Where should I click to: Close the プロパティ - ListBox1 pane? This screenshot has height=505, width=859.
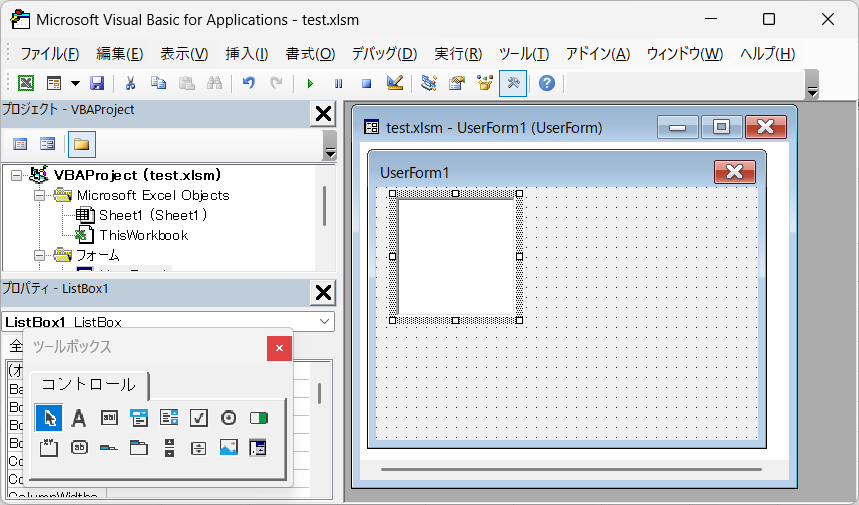click(x=323, y=293)
